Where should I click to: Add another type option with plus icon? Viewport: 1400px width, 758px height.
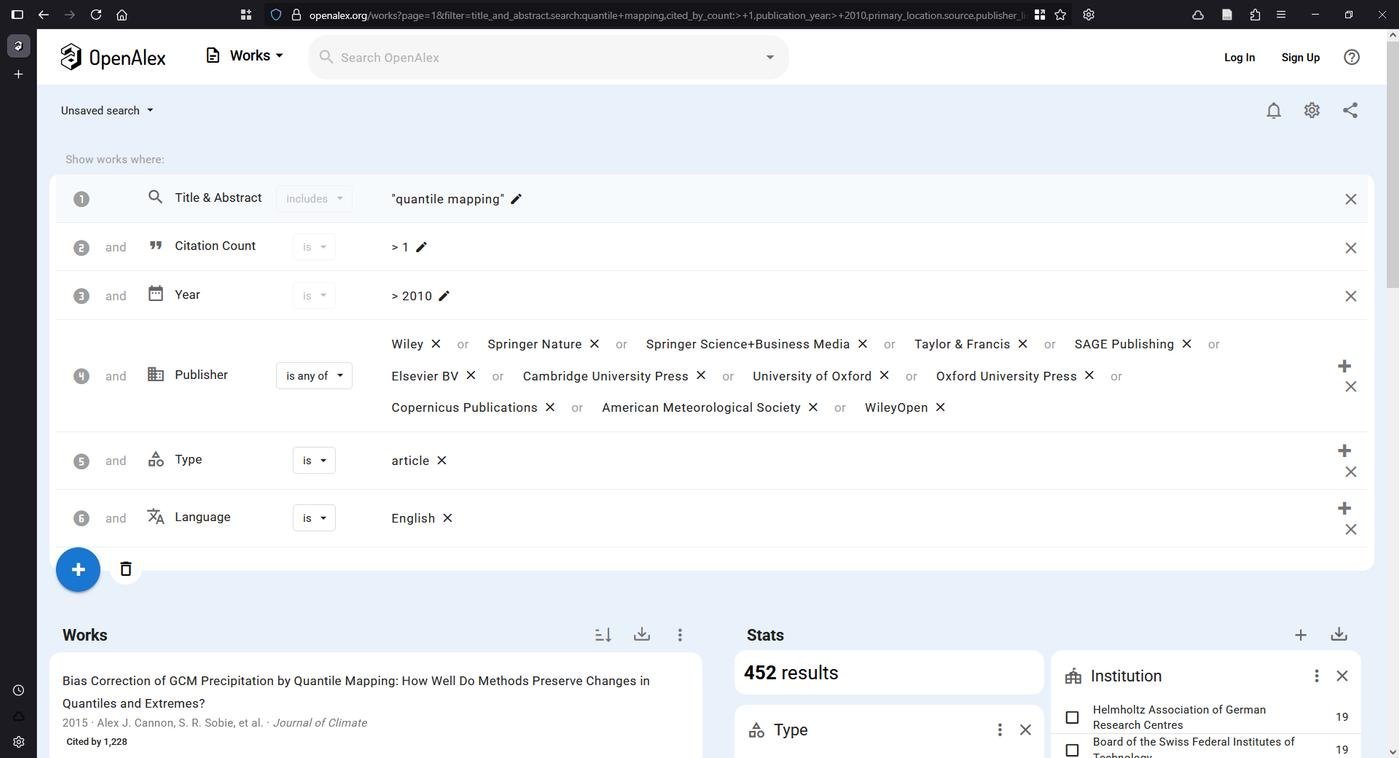1344,451
